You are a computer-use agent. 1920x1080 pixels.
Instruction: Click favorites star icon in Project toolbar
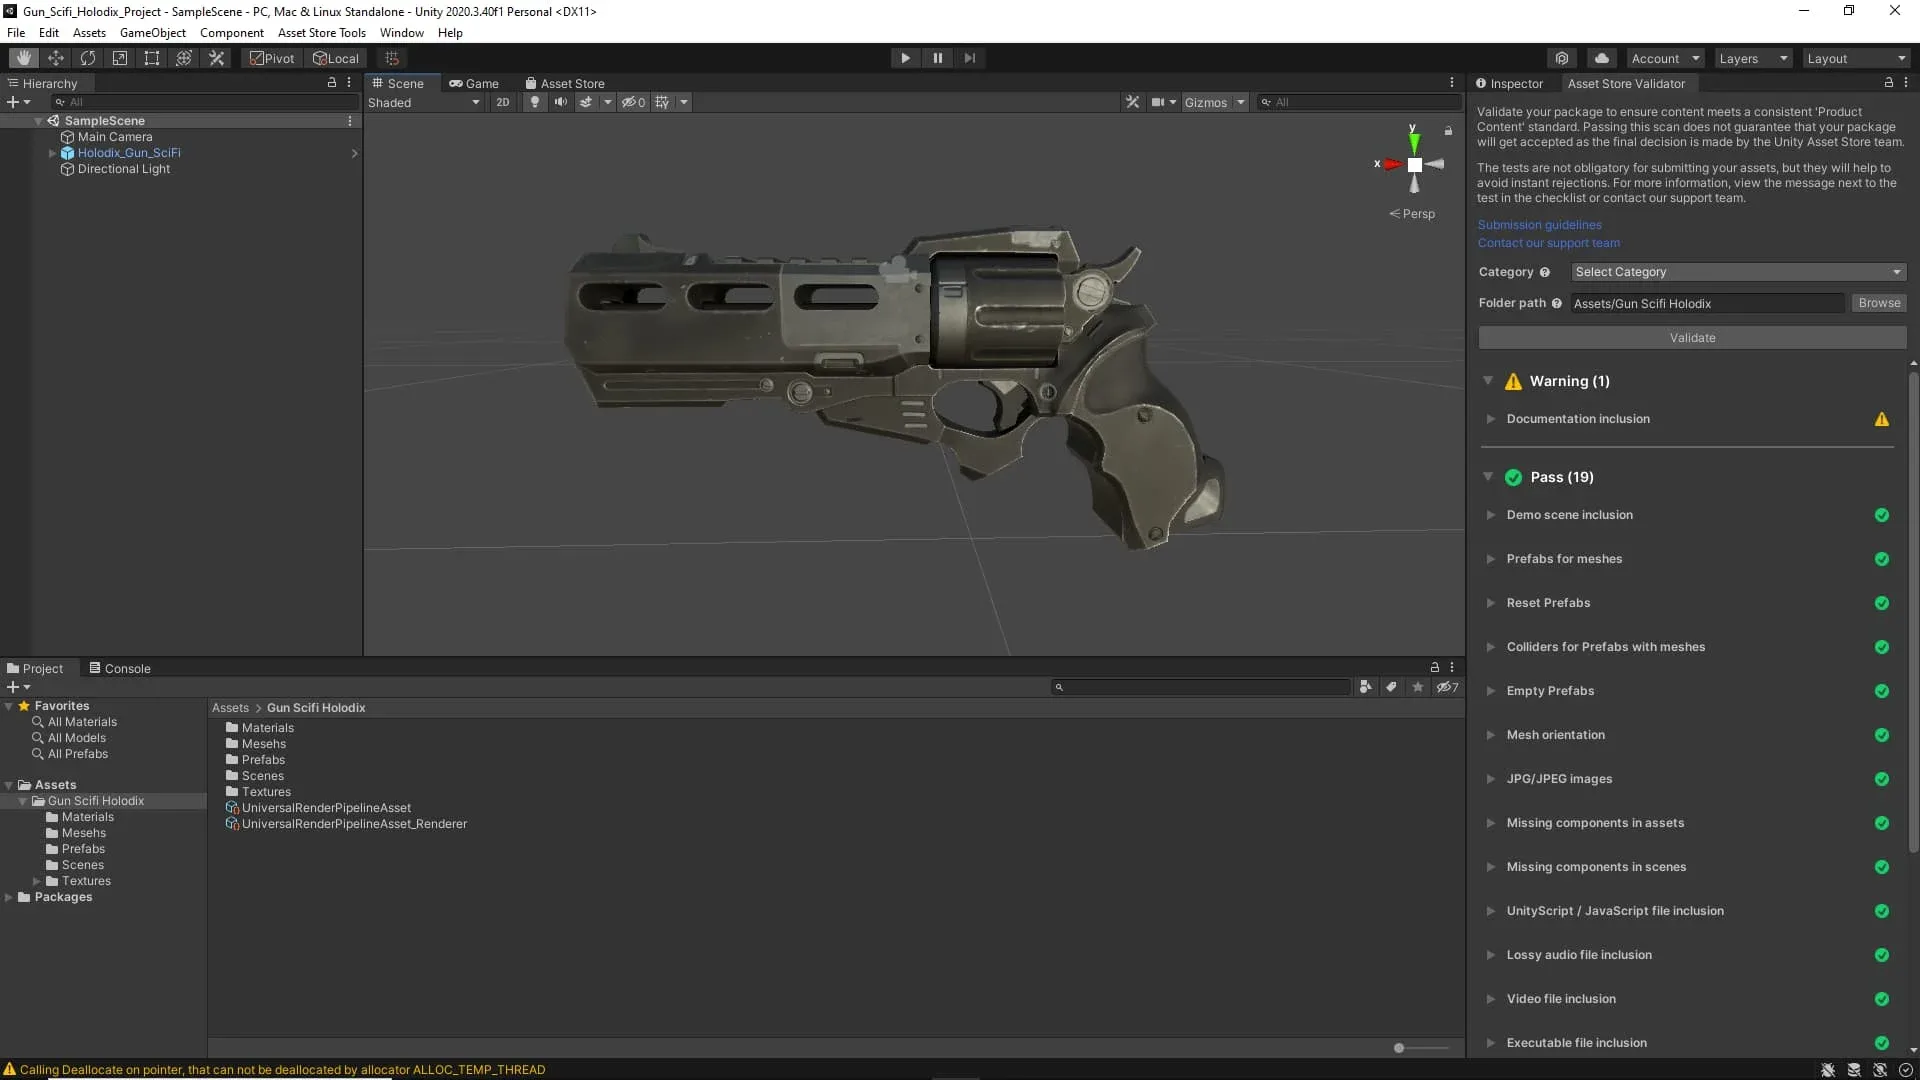coord(1418,687)
